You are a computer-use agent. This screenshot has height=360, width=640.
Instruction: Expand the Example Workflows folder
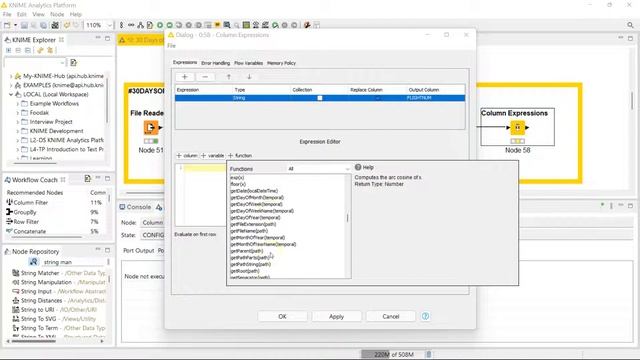coord(18,104)
